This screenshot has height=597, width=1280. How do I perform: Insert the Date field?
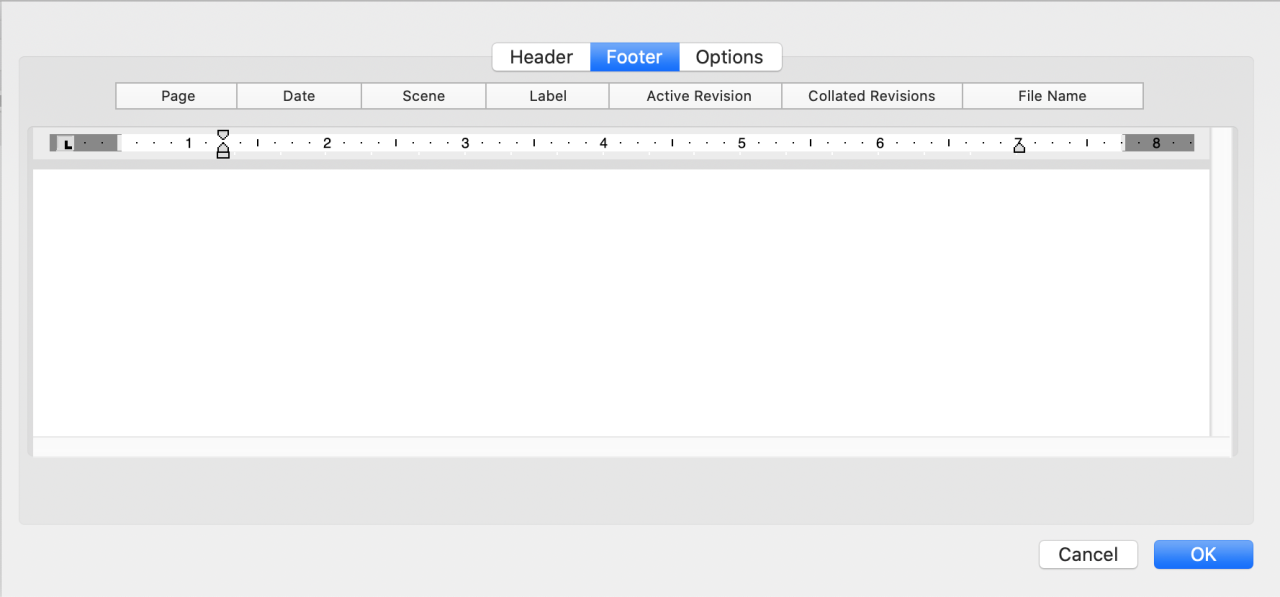pos(299,96)
